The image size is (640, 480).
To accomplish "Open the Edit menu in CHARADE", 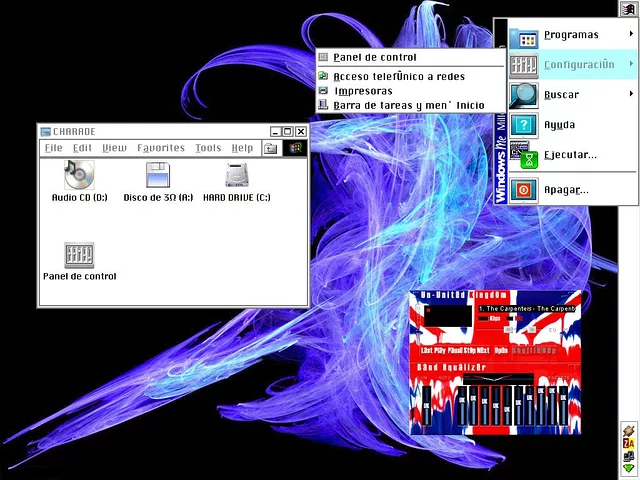I will click(82, 148).
